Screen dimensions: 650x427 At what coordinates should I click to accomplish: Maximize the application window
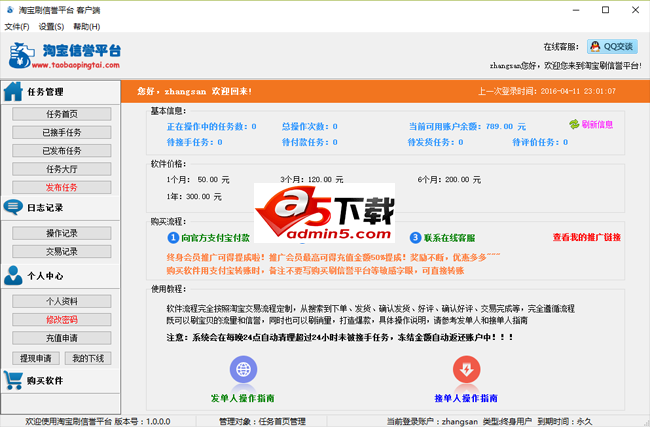coord(606,10)
